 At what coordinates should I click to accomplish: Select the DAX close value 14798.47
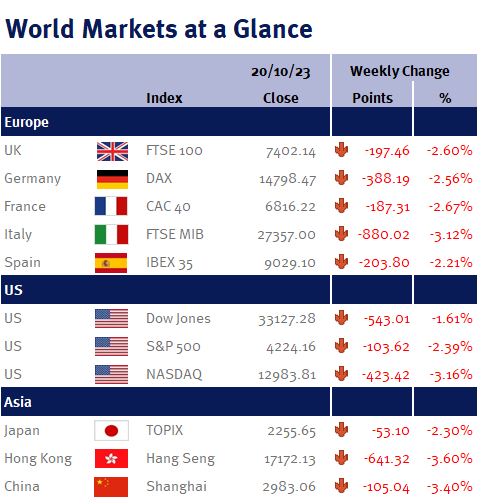click(x=288, y=180)
